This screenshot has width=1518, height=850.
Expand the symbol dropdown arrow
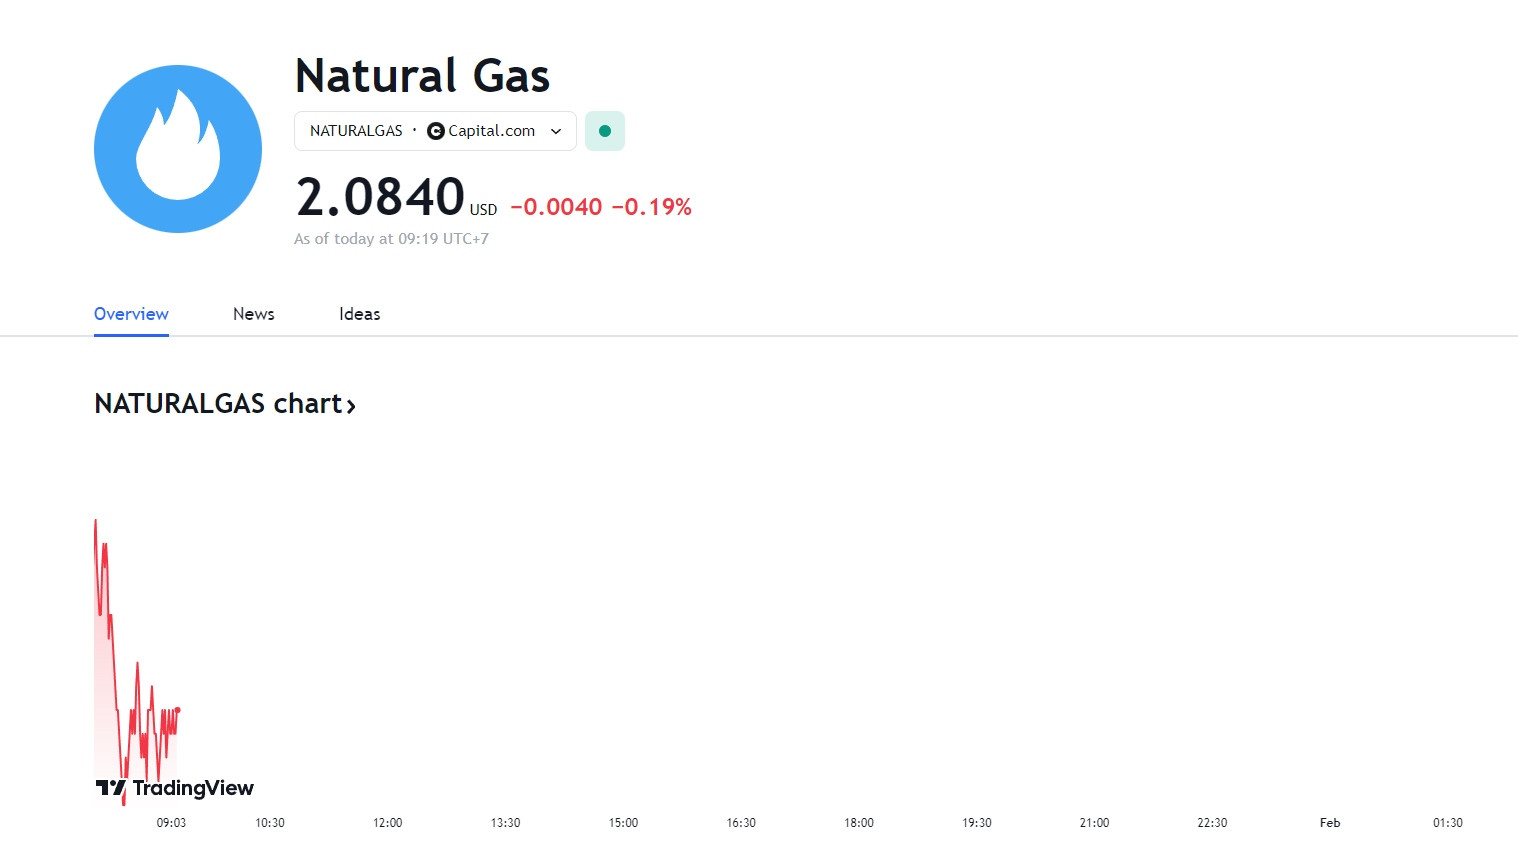click(556, 131)
